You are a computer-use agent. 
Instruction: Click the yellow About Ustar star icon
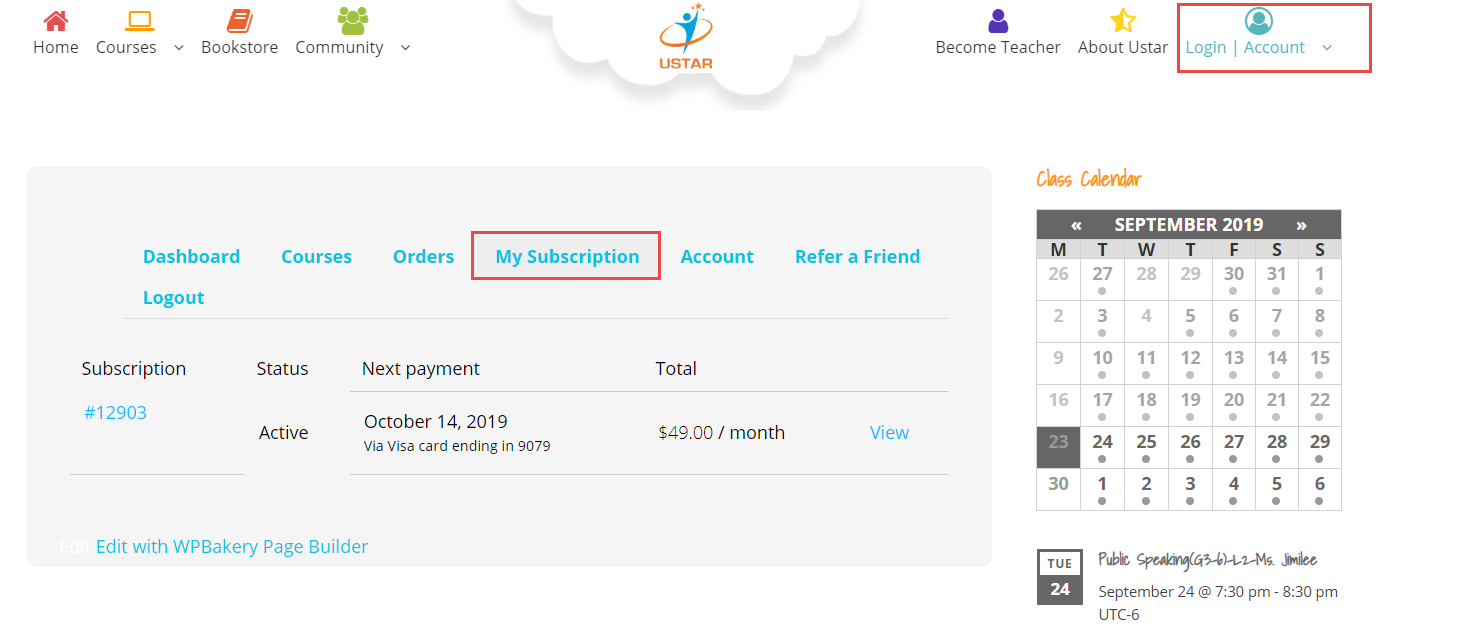click(x=1123, y=20)
